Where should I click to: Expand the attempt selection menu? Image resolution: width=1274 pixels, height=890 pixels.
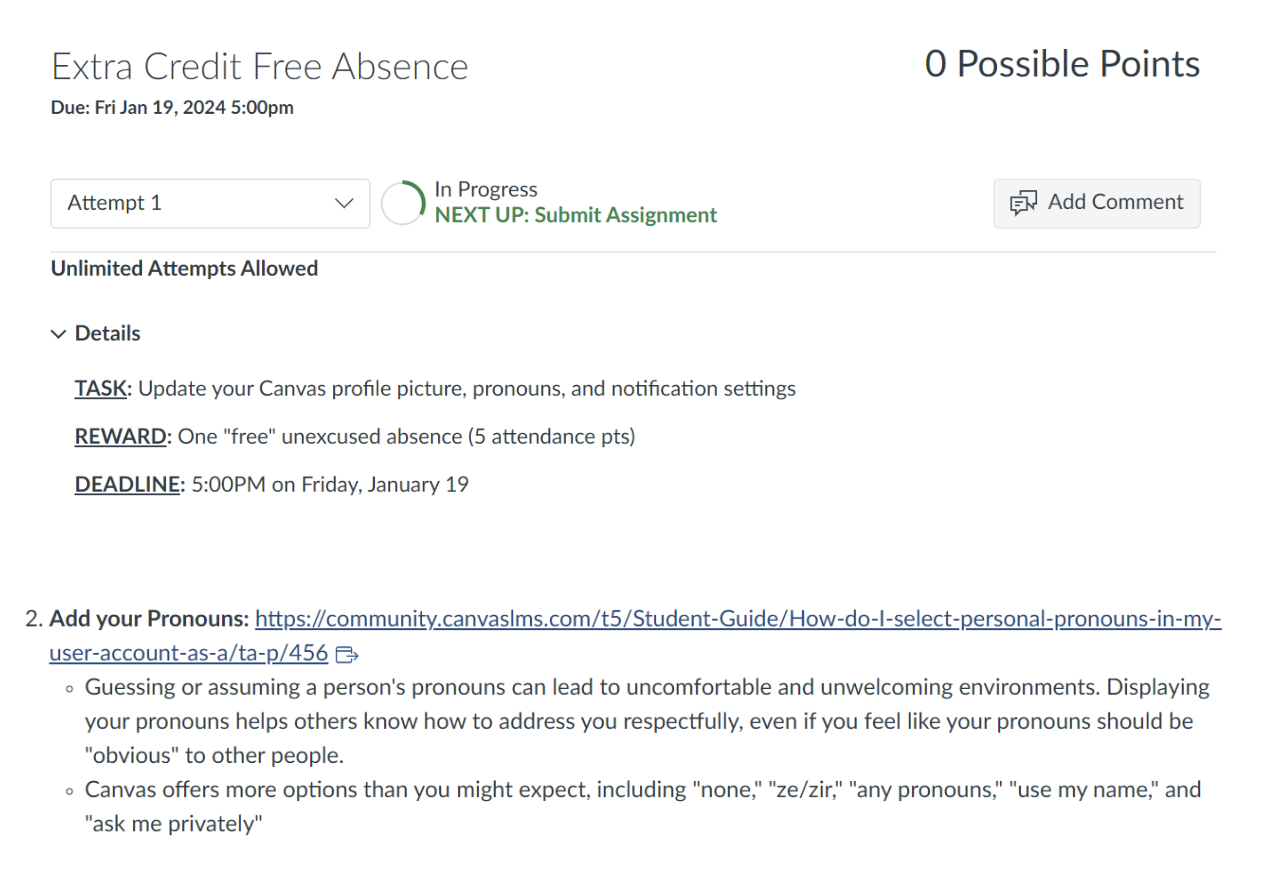pos(210,203)
